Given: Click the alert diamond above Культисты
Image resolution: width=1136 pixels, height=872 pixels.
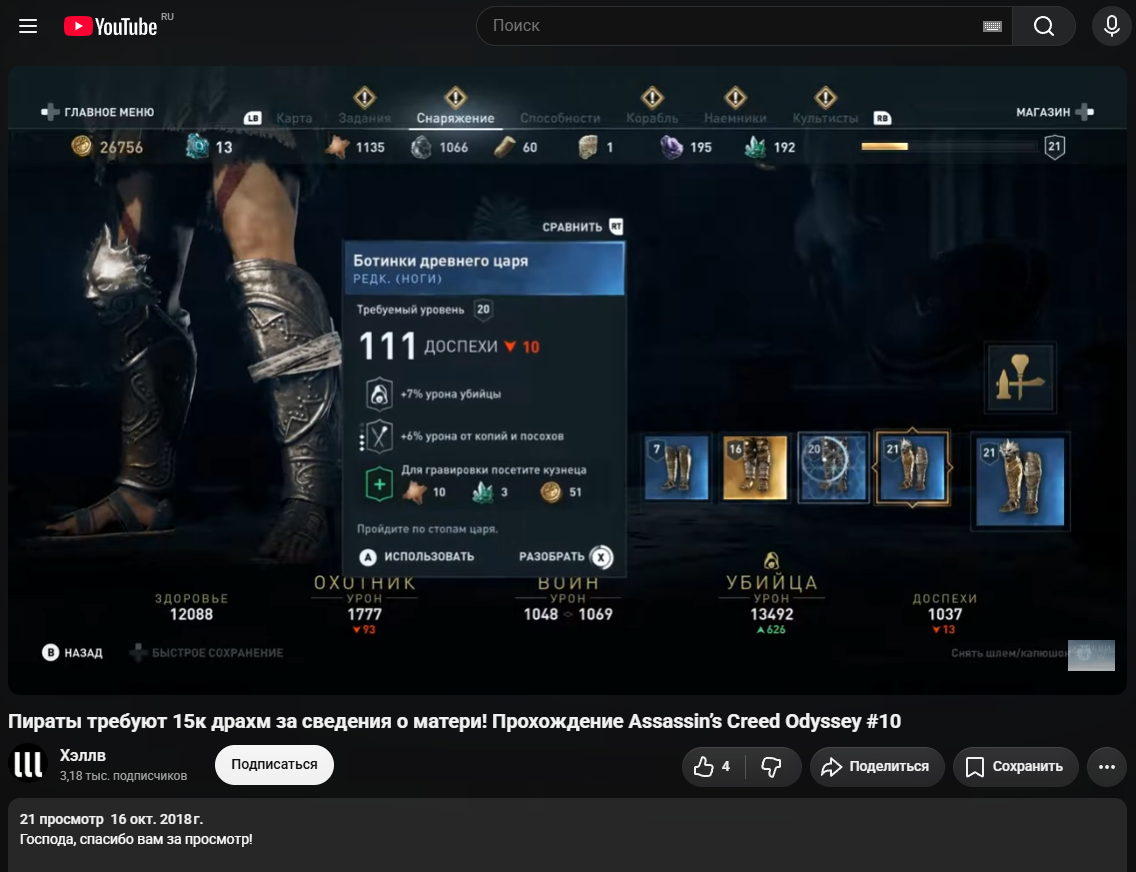Looking at the screenshot, I should 825,97.
